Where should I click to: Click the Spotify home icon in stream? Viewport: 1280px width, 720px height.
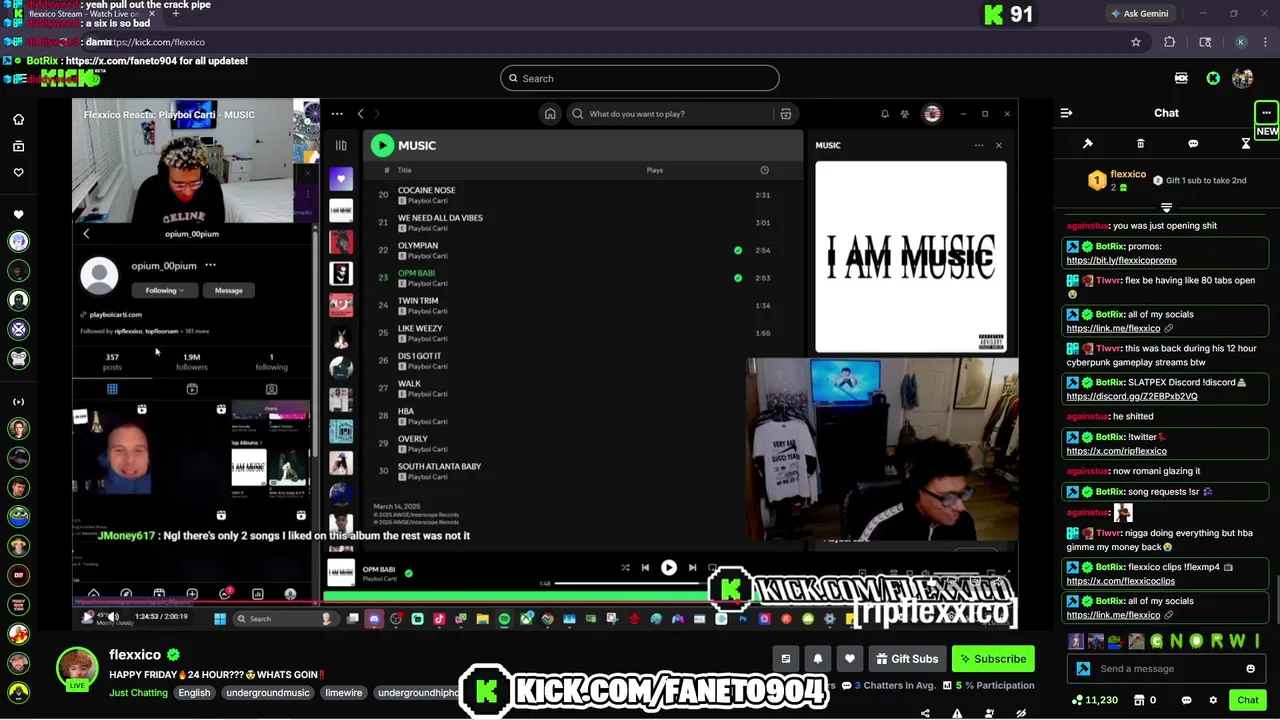pos(550,114)
